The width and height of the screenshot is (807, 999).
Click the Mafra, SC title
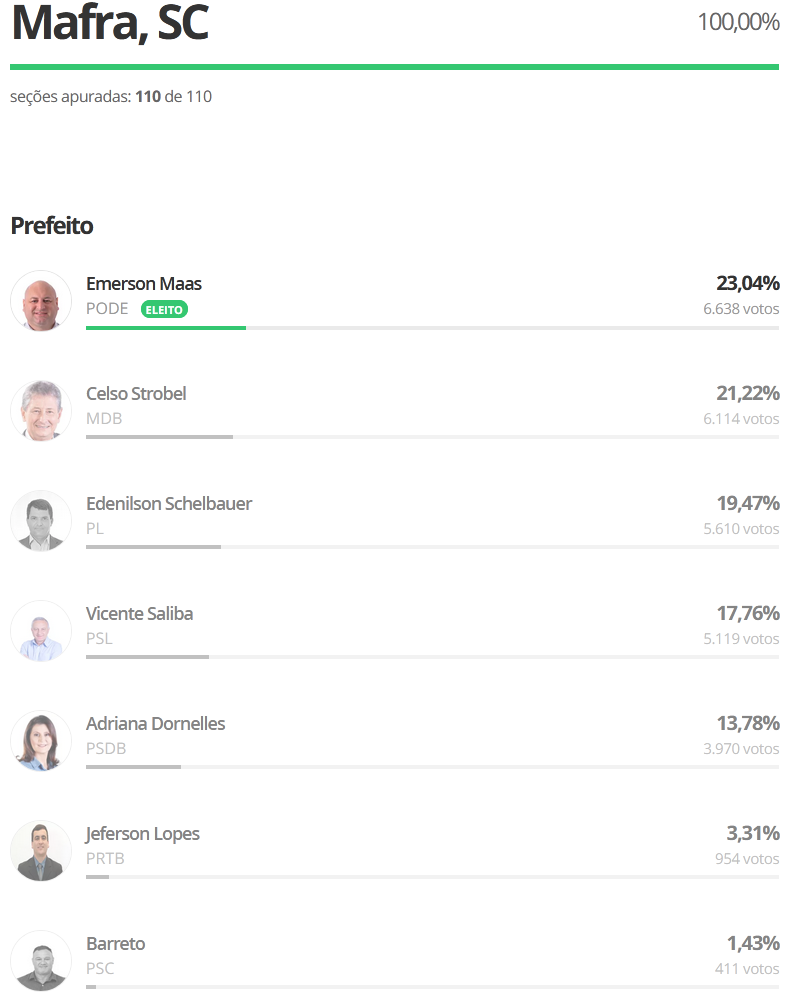[109, 23]
